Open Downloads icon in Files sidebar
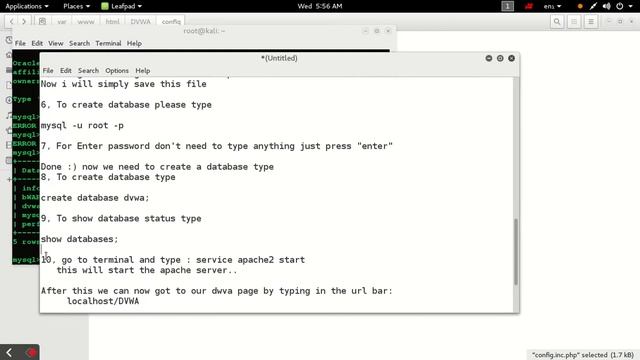 click(9, 100)
